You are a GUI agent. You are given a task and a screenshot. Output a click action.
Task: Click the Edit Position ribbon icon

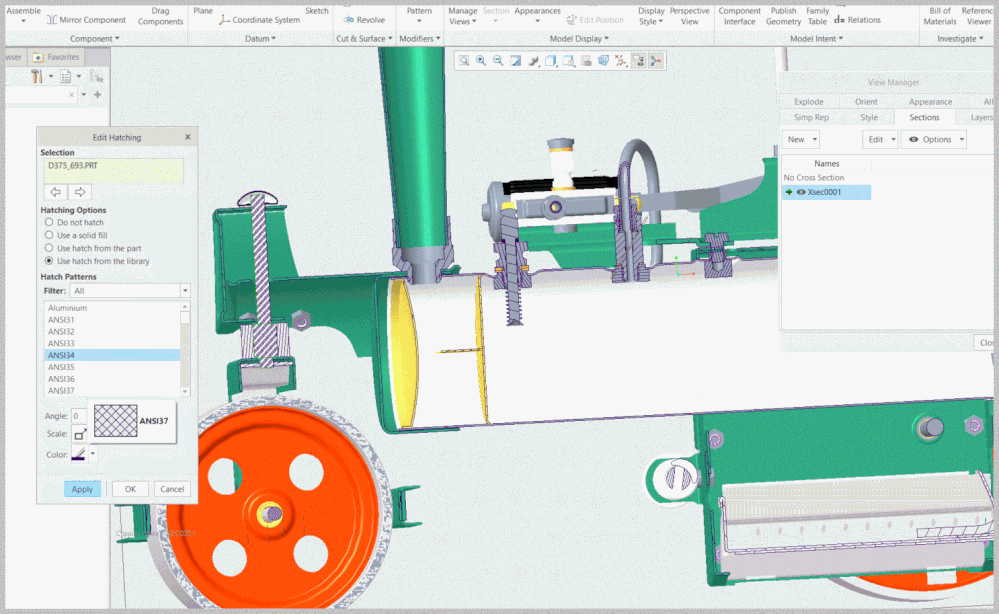[x=571, y=20]
